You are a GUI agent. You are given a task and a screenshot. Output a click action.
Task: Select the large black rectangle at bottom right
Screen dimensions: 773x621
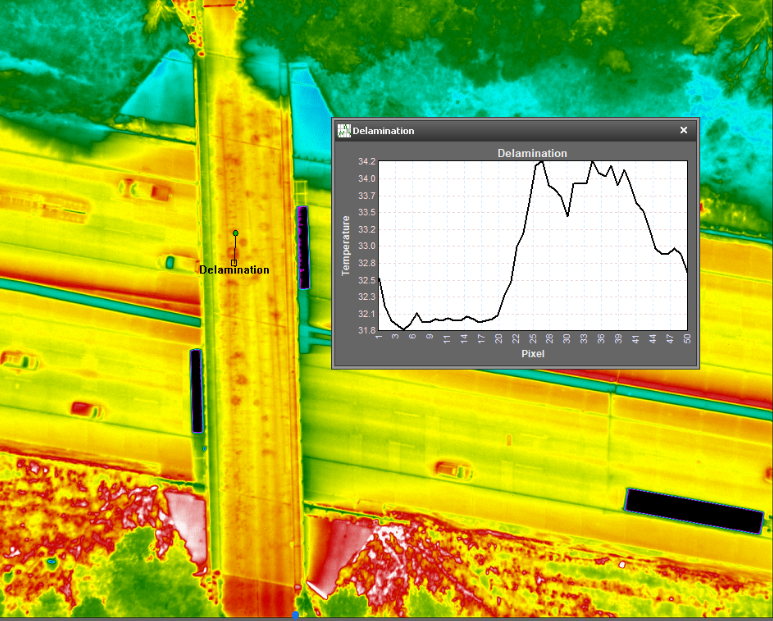pyautogui.click(x=694, y=510)
